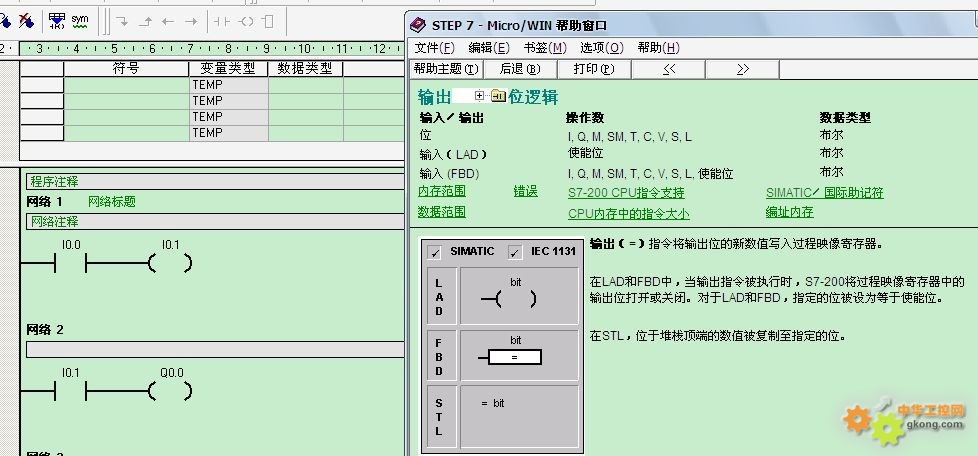Screen dimensions: 978x456
Task: Open the 书签(M) menu
Action: pyautogui.click(x=545, y=47)
